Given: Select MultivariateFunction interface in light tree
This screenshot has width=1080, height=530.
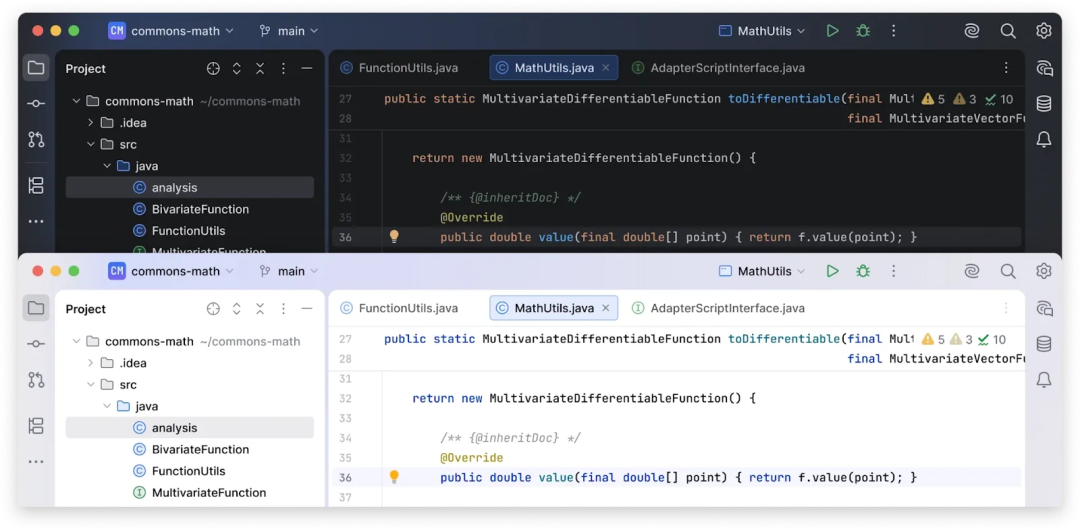Looking at the screenshot, I should coord(200,493).
